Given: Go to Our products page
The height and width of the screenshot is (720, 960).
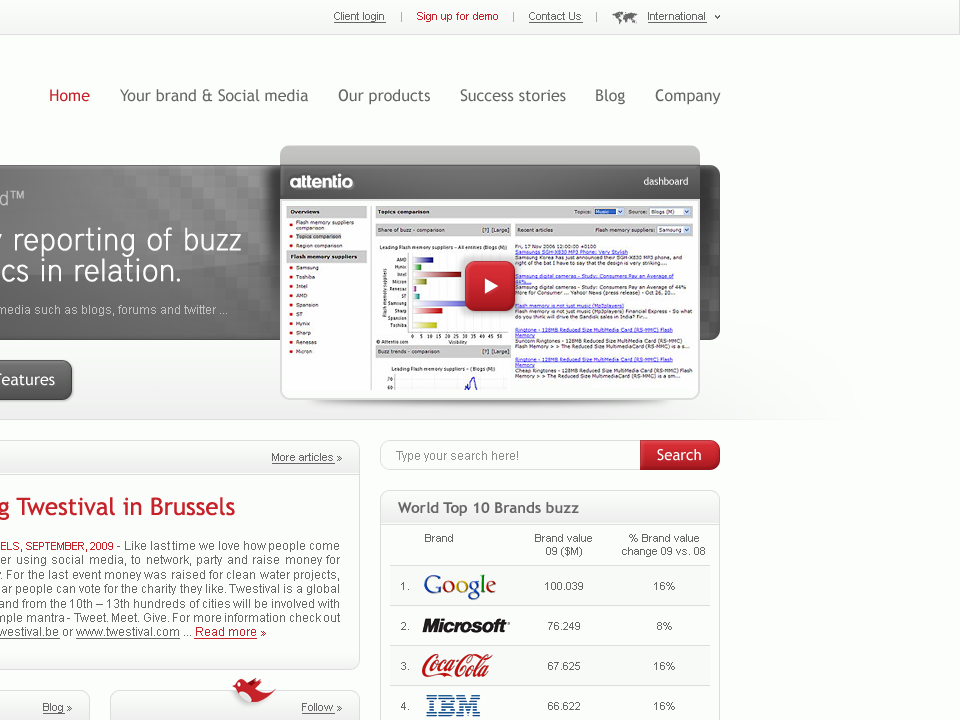Looking at the screenshot, I should (384, 96).
